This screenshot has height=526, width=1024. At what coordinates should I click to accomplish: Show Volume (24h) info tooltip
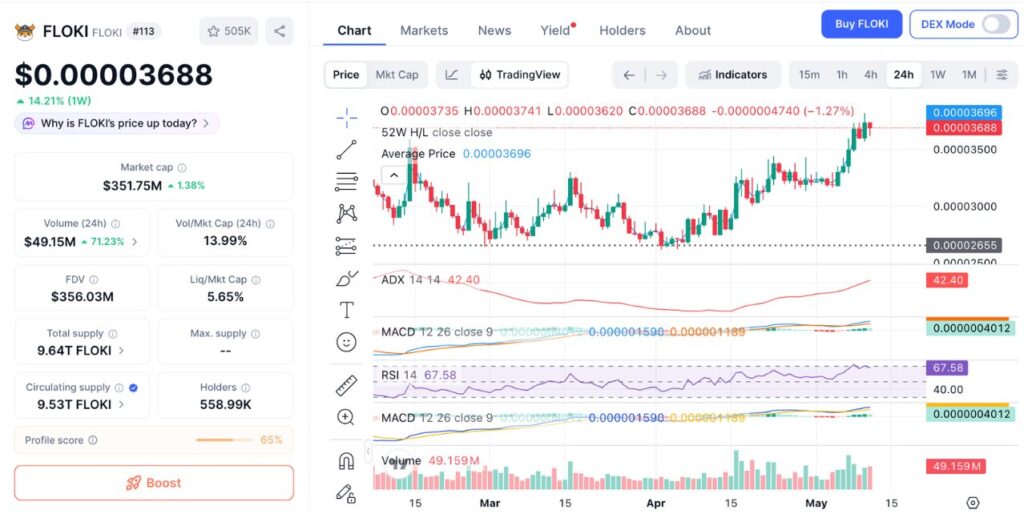116,223
